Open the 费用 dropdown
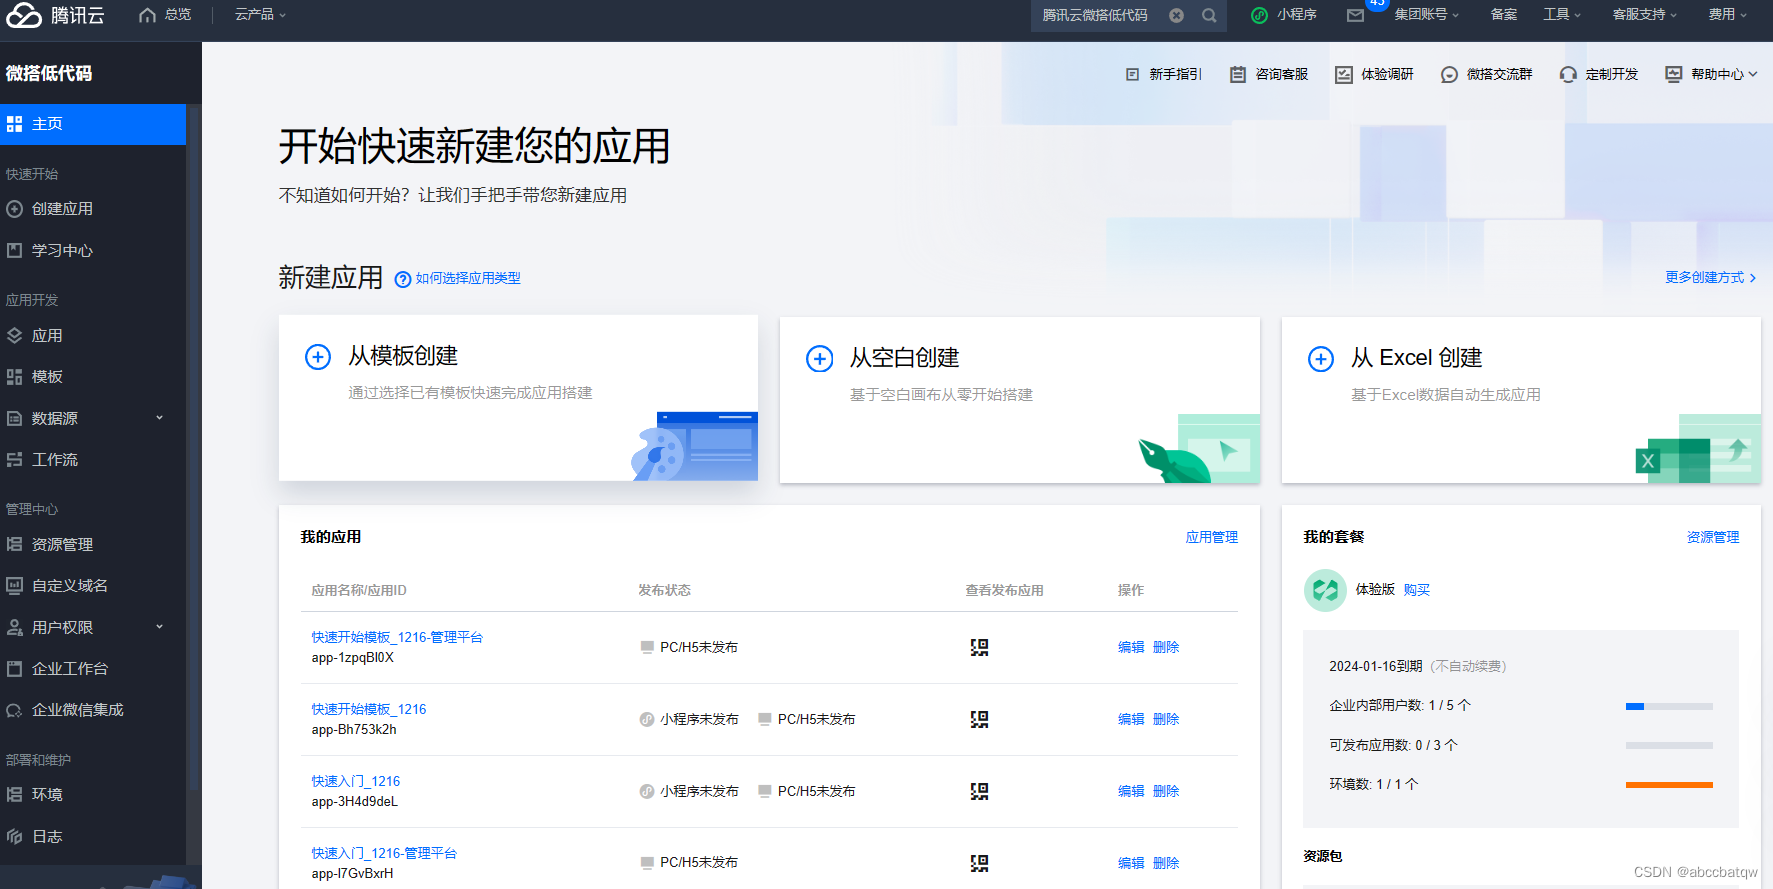 1728,15
